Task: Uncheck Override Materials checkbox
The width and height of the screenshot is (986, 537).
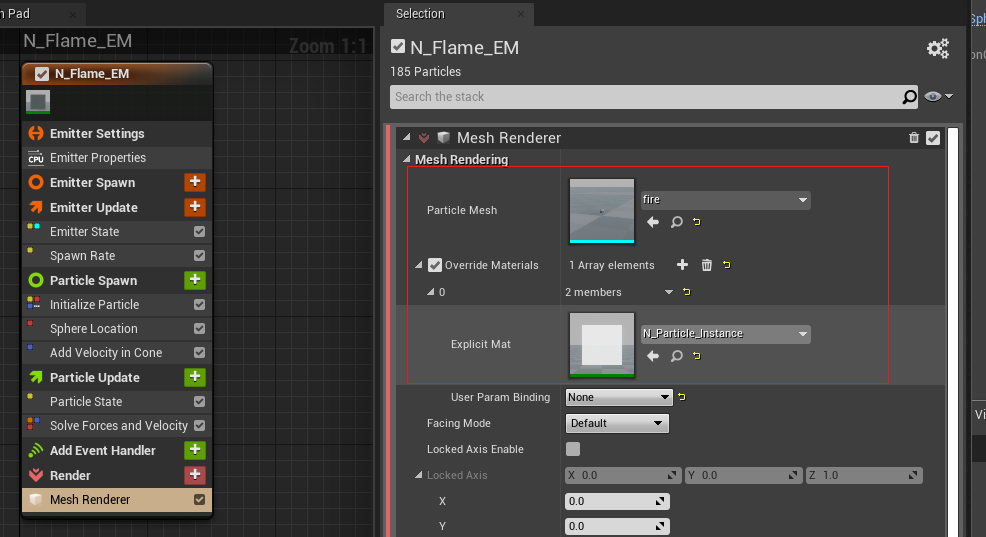Action: click(x=435, y=265)
